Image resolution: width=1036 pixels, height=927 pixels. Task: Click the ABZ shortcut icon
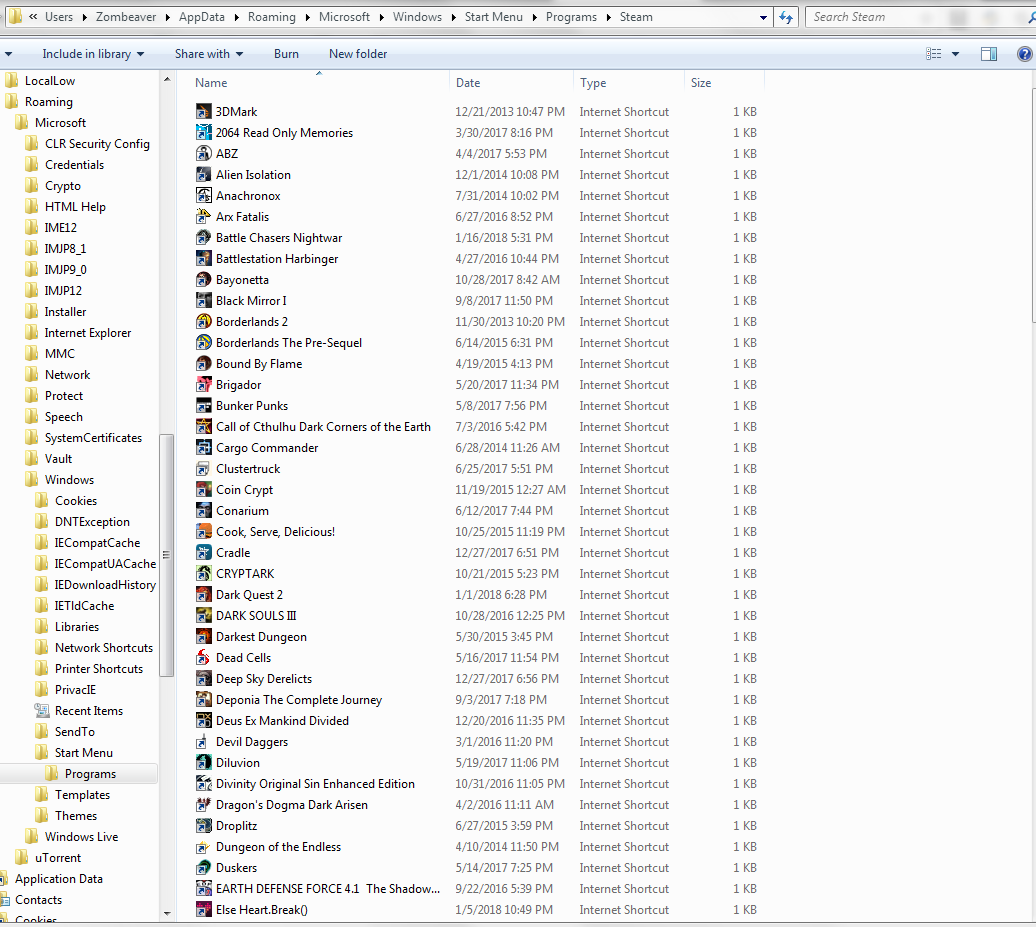[x=204, y=153]
